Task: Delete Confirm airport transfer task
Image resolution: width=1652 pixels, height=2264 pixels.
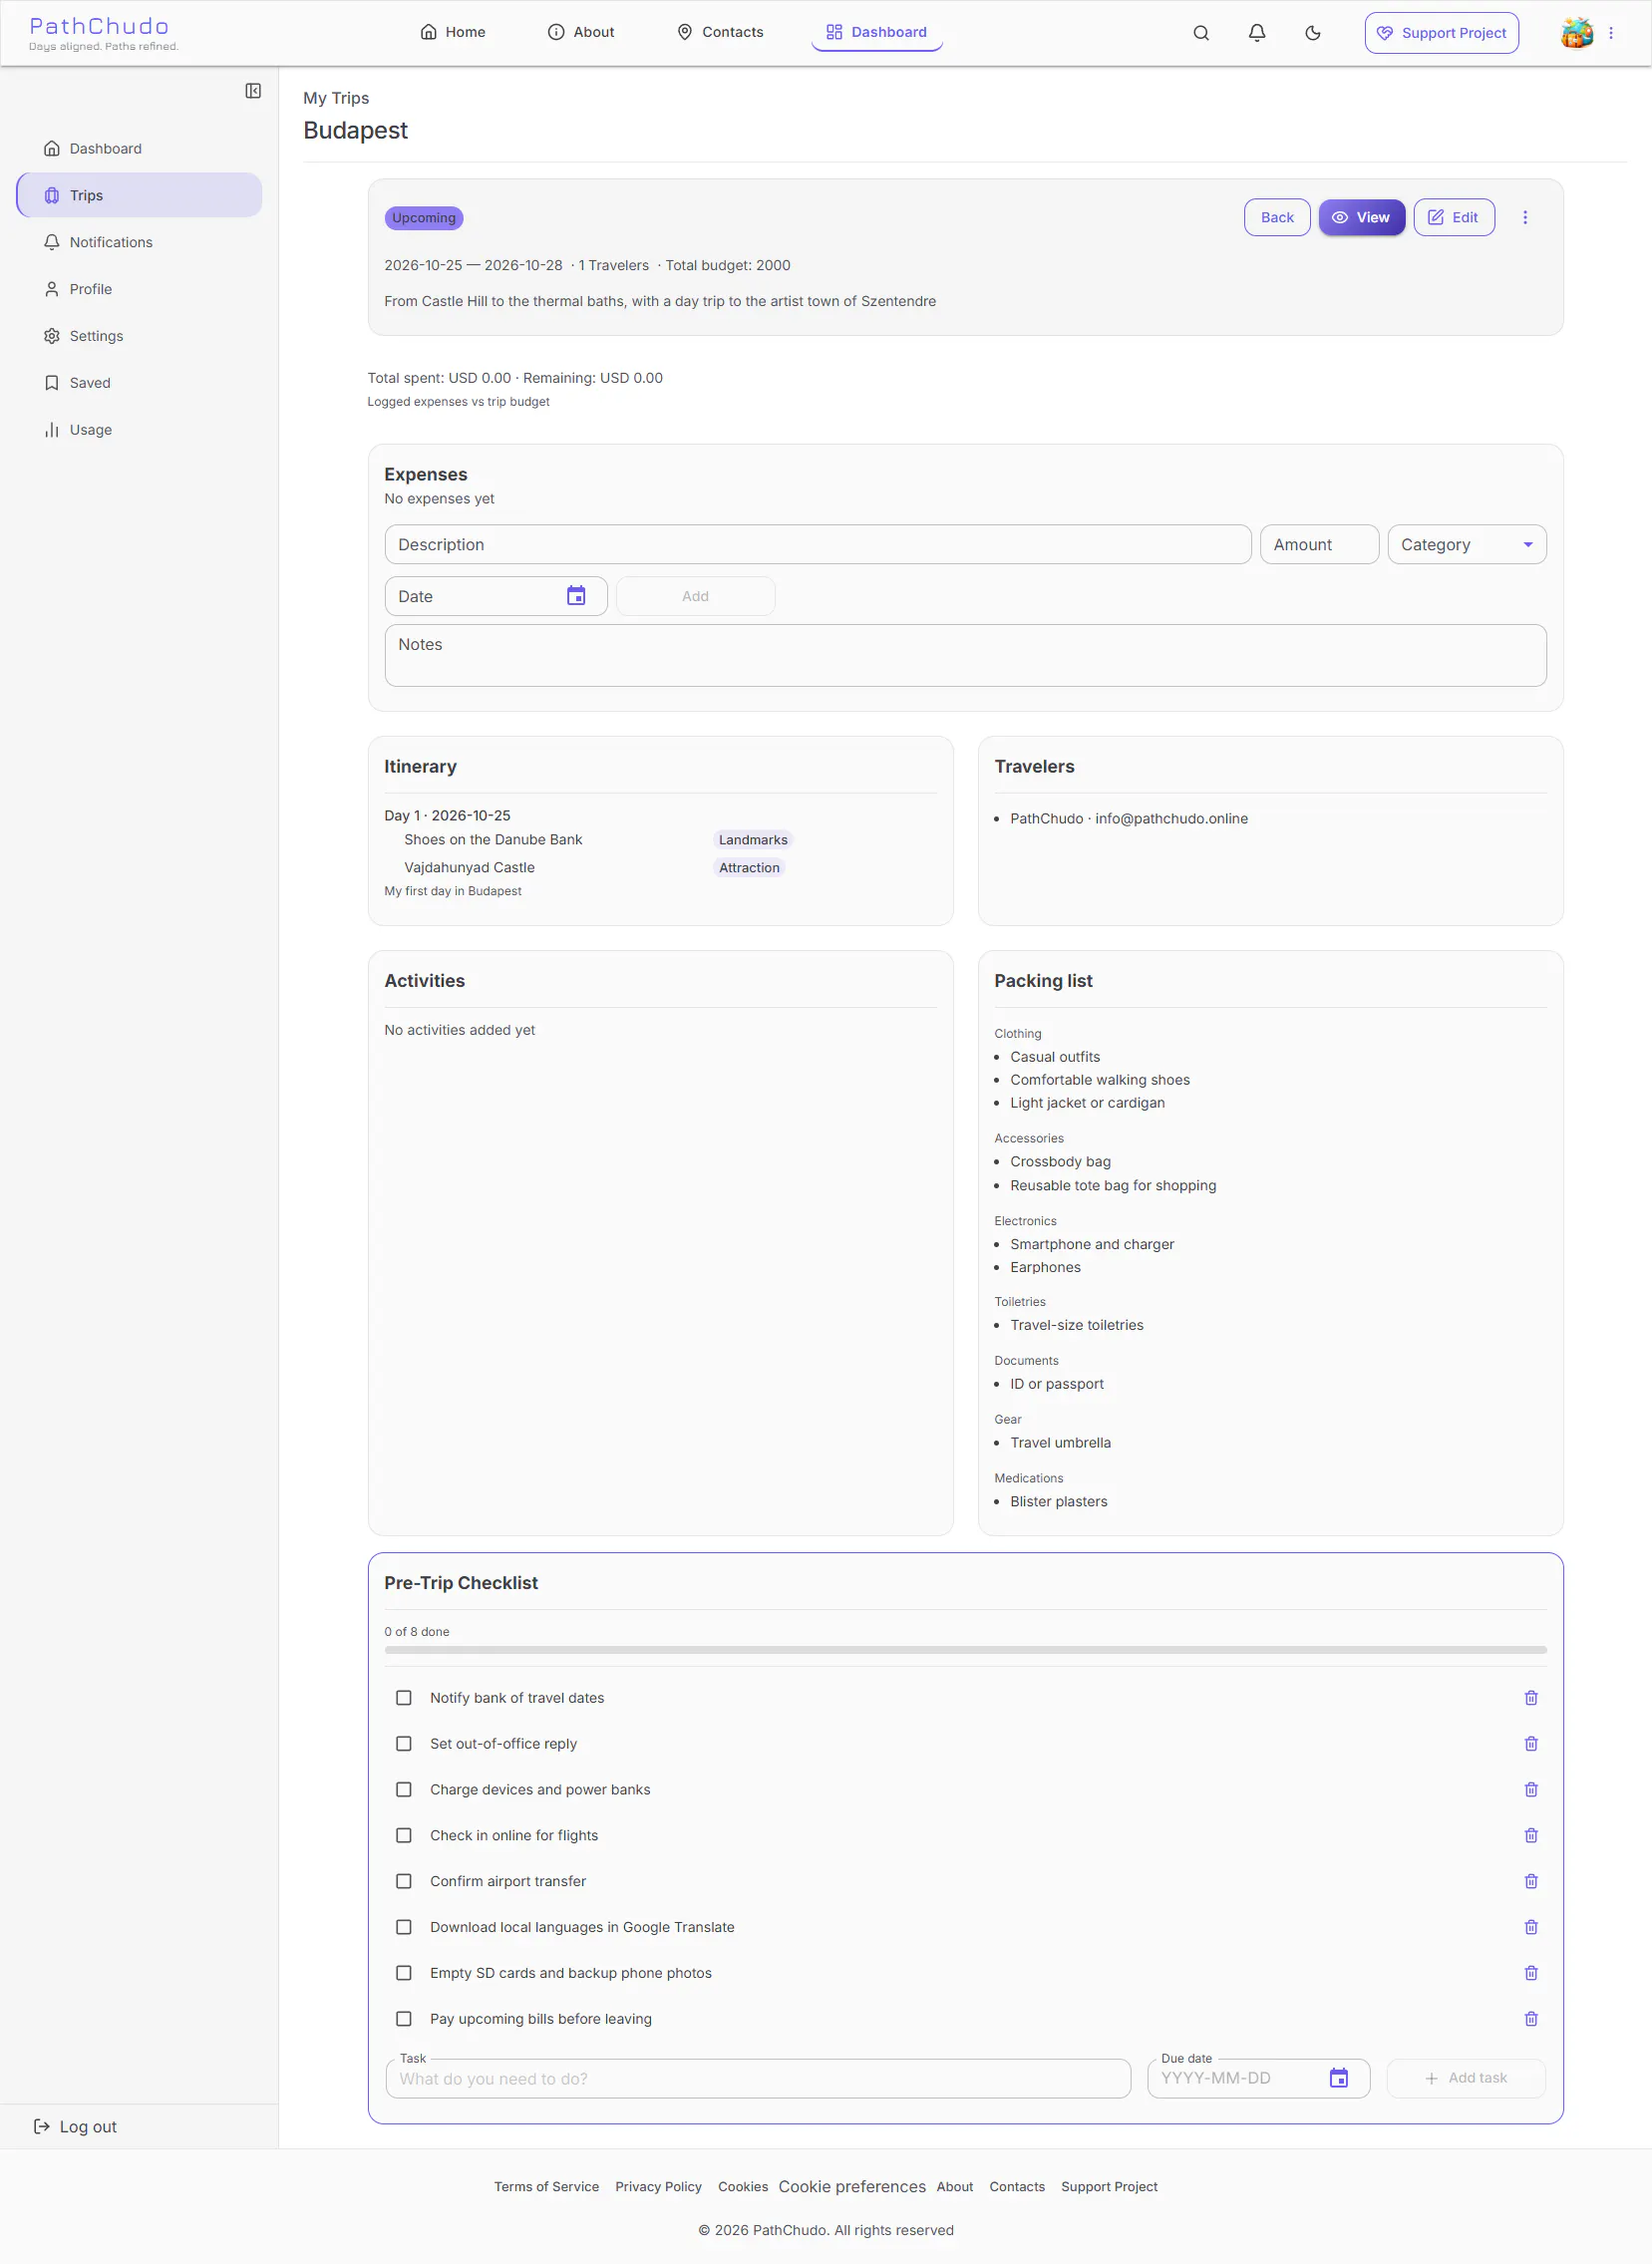Action: pos(1531,1882)
